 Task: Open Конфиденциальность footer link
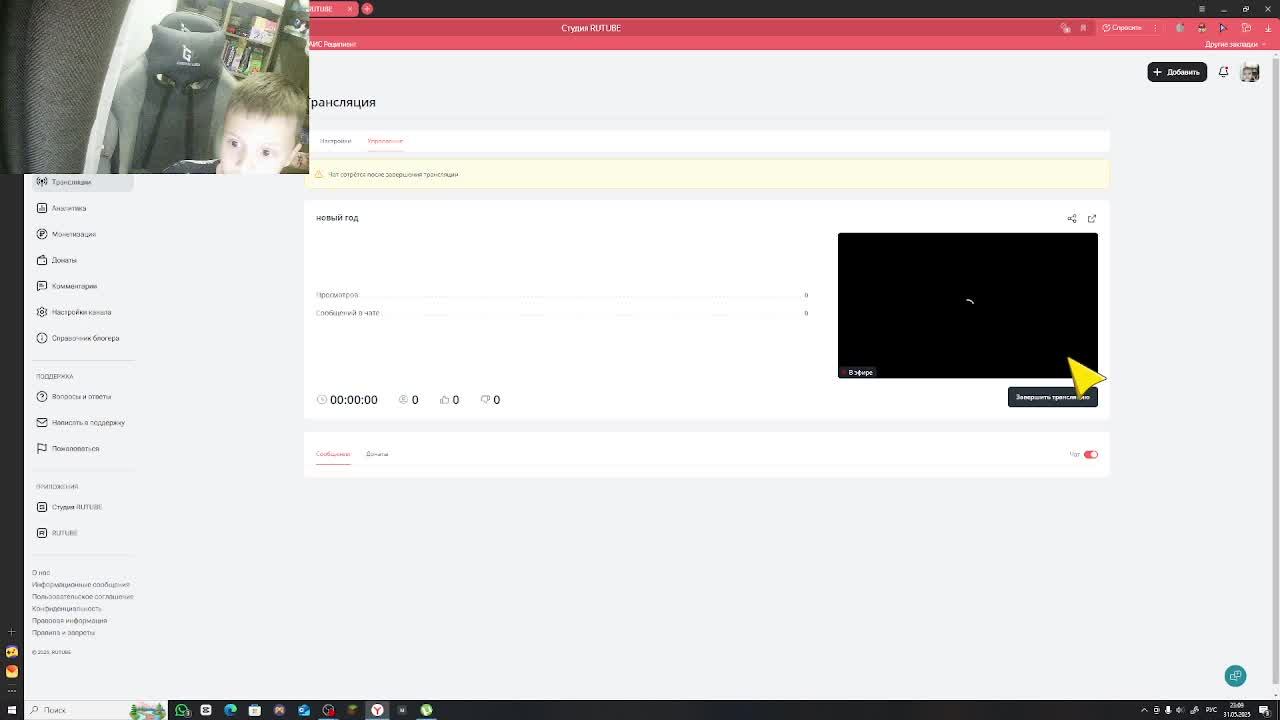coord(66,609)
